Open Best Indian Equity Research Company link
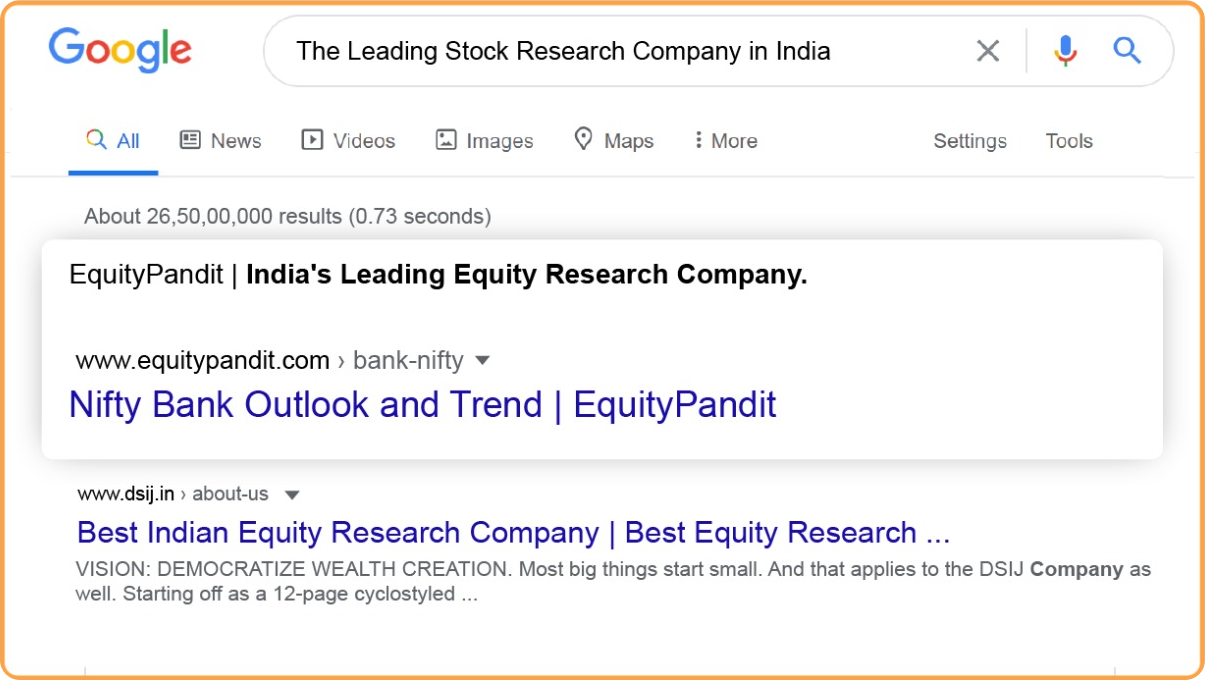This screenshot has height=680, width=1205. click(513, 532)
